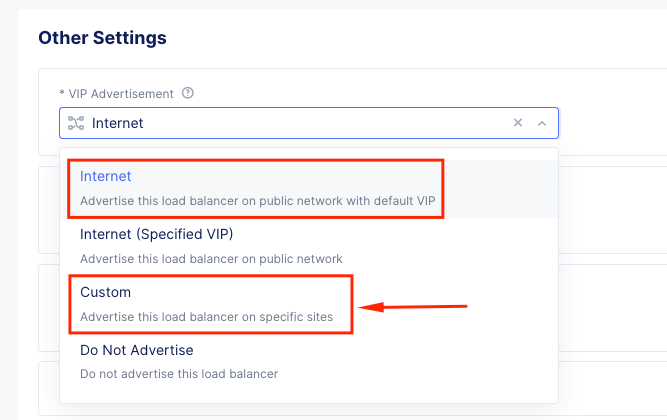The height and width of the screenshot is (420, 667).
Task: Pick the Do Not Advertise option
Action: coord(136,350)
